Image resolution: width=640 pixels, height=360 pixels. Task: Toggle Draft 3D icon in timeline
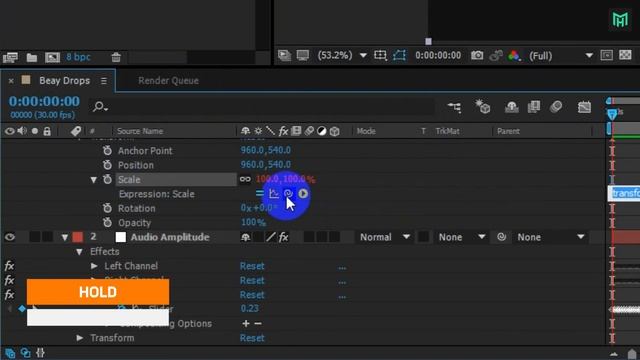coord(482,107)
